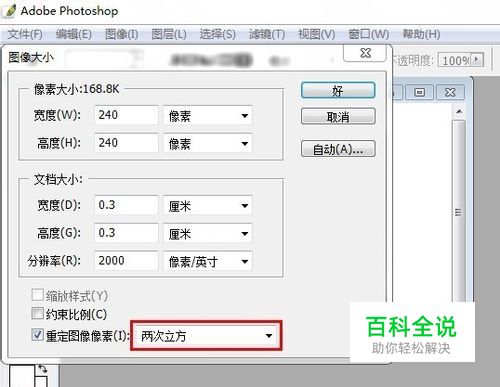Viewport: 500px width, 387px height.
Task: Open the 文件(F) menu
Action: tap(25, 34)
